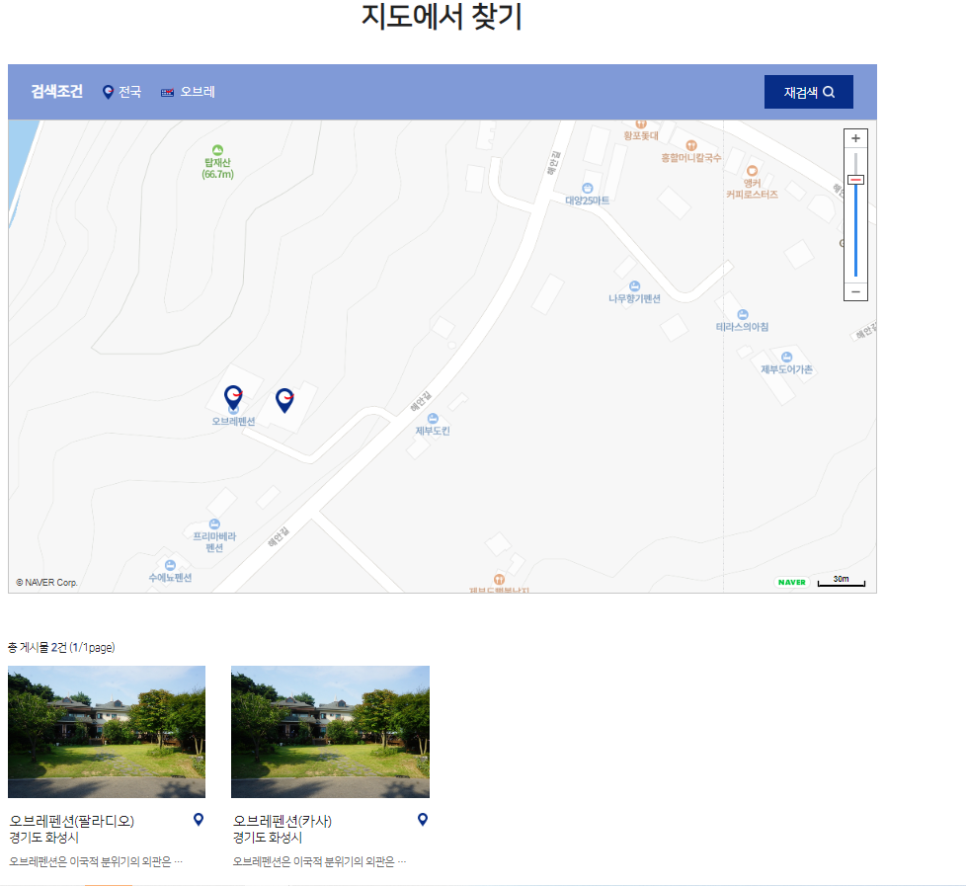Viewport: 966px width, 886px height.
Task: Open the 오브레펜션(카사) photo thumbnail
Action: pyautogui.click(x=330, y=731)
